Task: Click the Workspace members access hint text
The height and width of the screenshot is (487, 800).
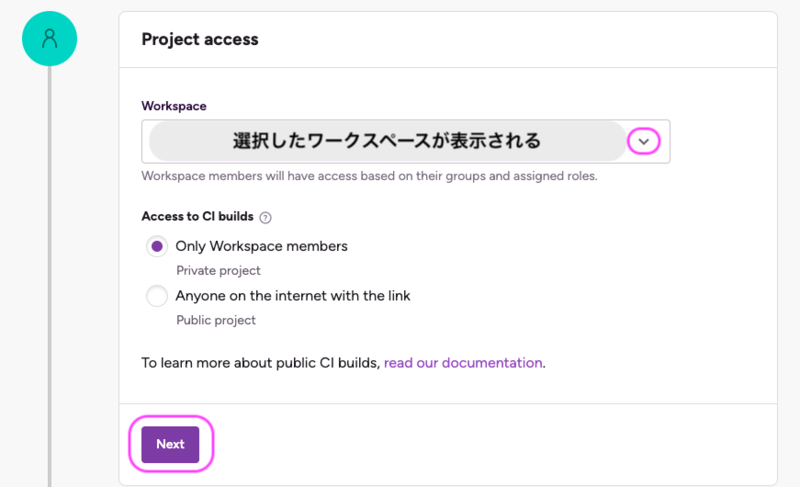Action: [x=369, y=176]
